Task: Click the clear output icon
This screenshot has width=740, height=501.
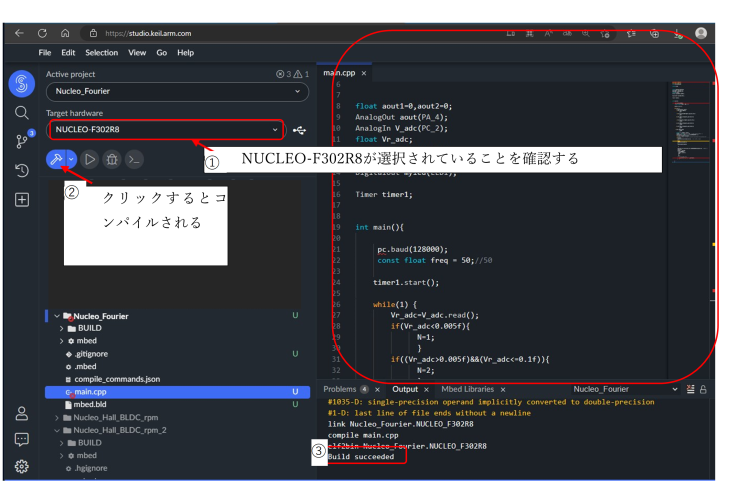Action: [690, 389]
